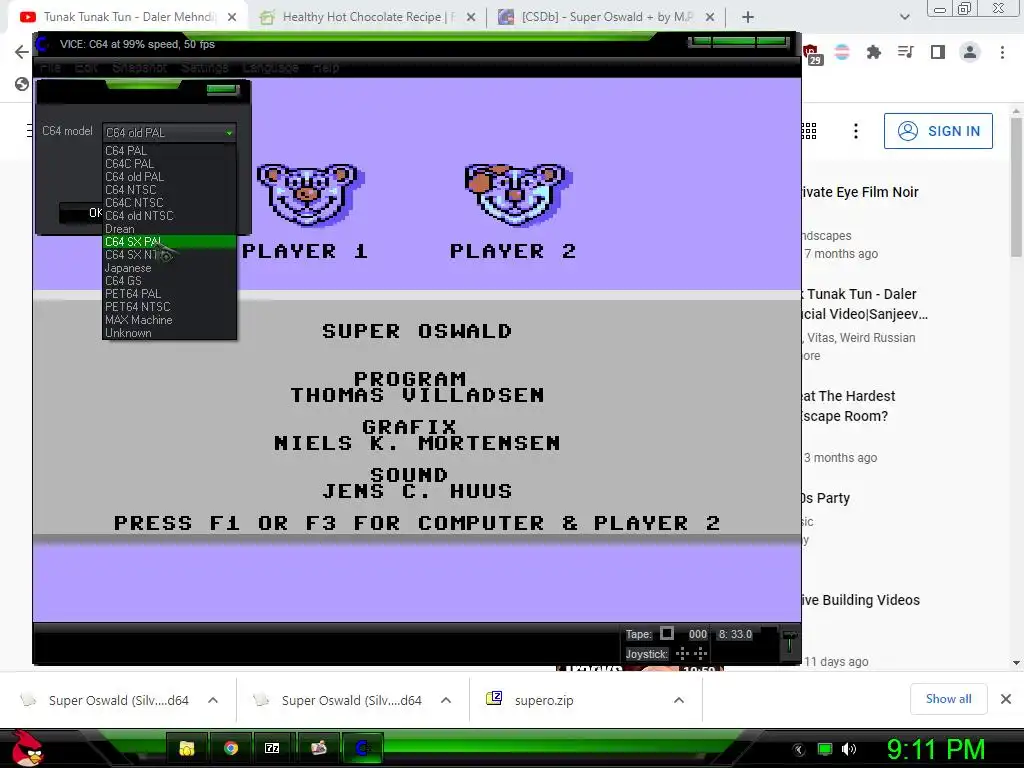Switch to Tunak Tunak Tun YouTube tab

click(x=128, y=17)
